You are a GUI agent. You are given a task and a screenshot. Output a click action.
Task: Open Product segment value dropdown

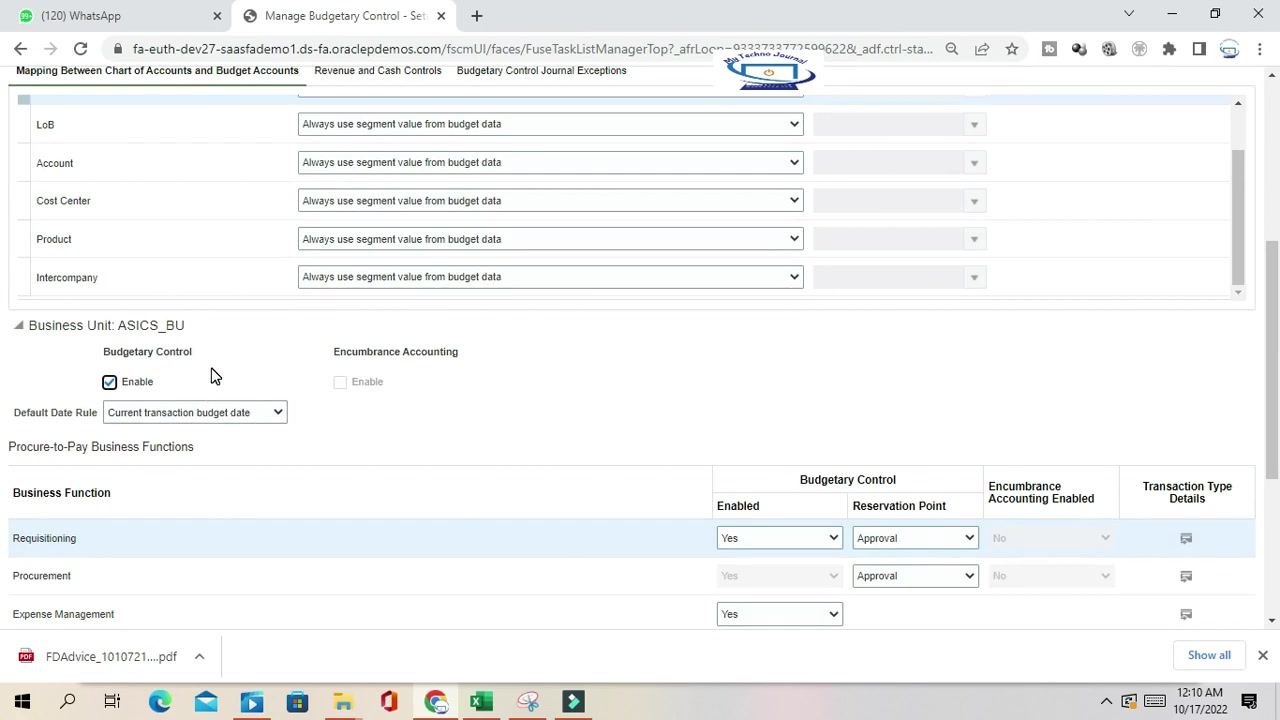(x=550, y=239)
